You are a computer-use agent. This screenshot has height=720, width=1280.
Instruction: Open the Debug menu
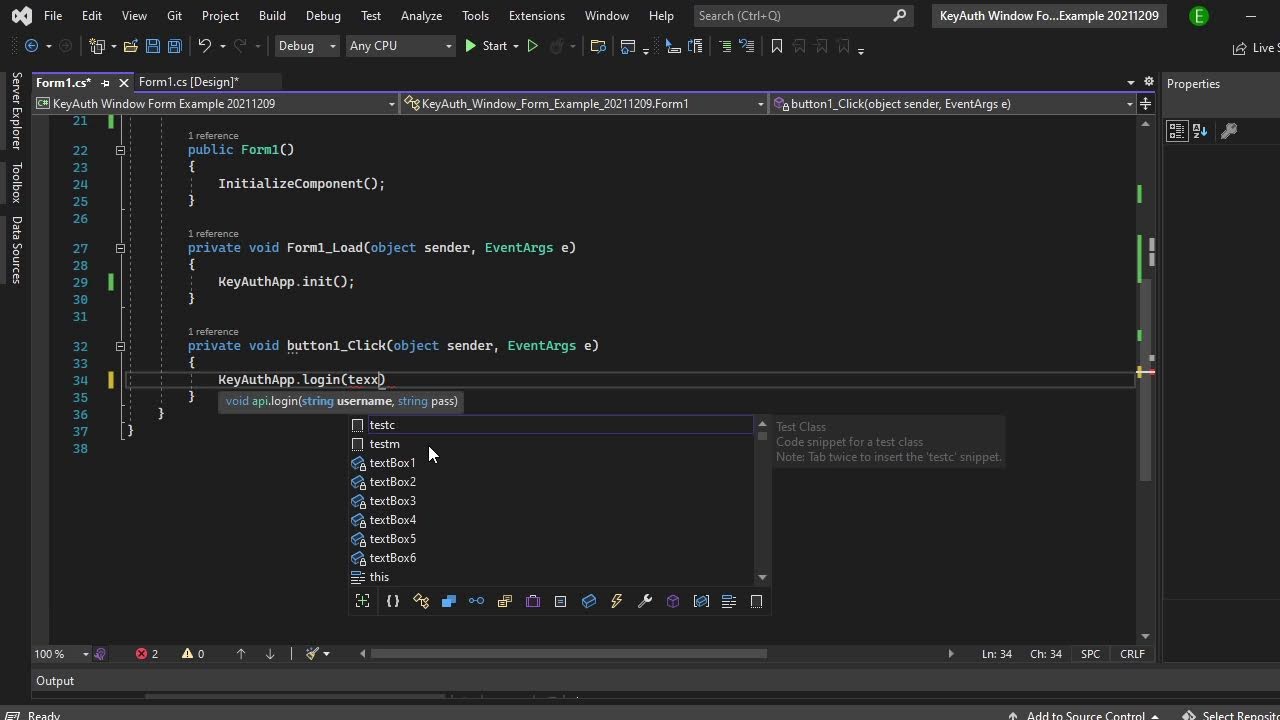(323, 16)
